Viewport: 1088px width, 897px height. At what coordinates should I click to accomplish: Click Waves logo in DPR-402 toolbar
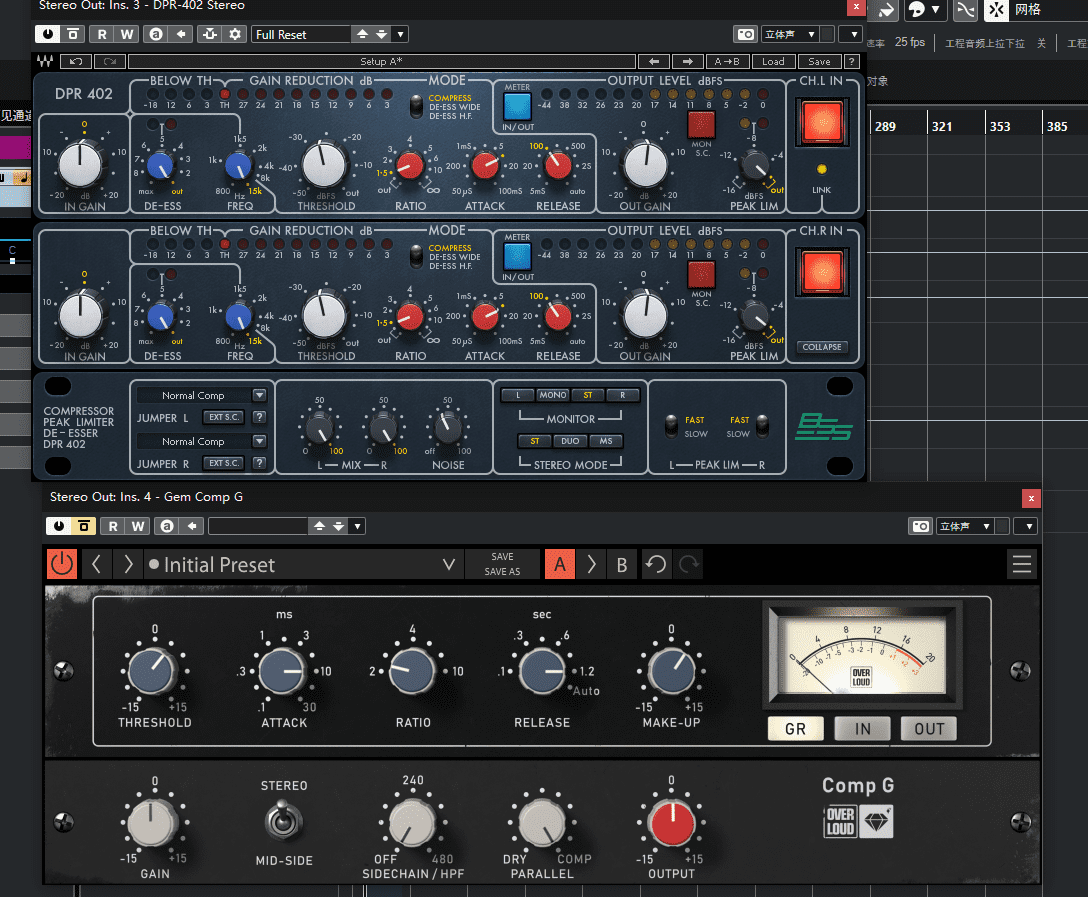pos(45,61)
